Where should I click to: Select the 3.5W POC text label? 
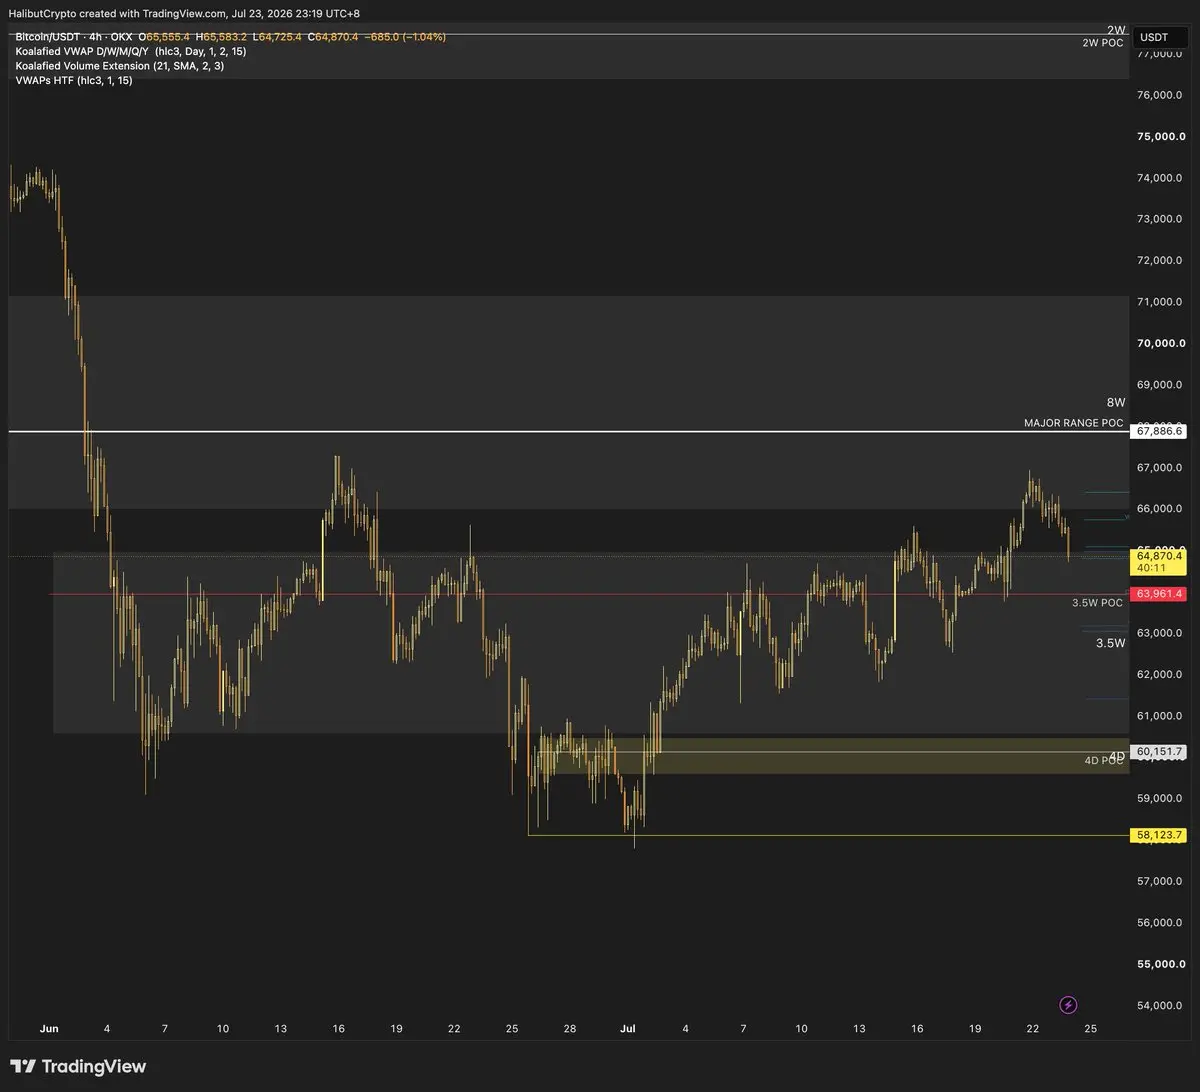point(1098,604)
